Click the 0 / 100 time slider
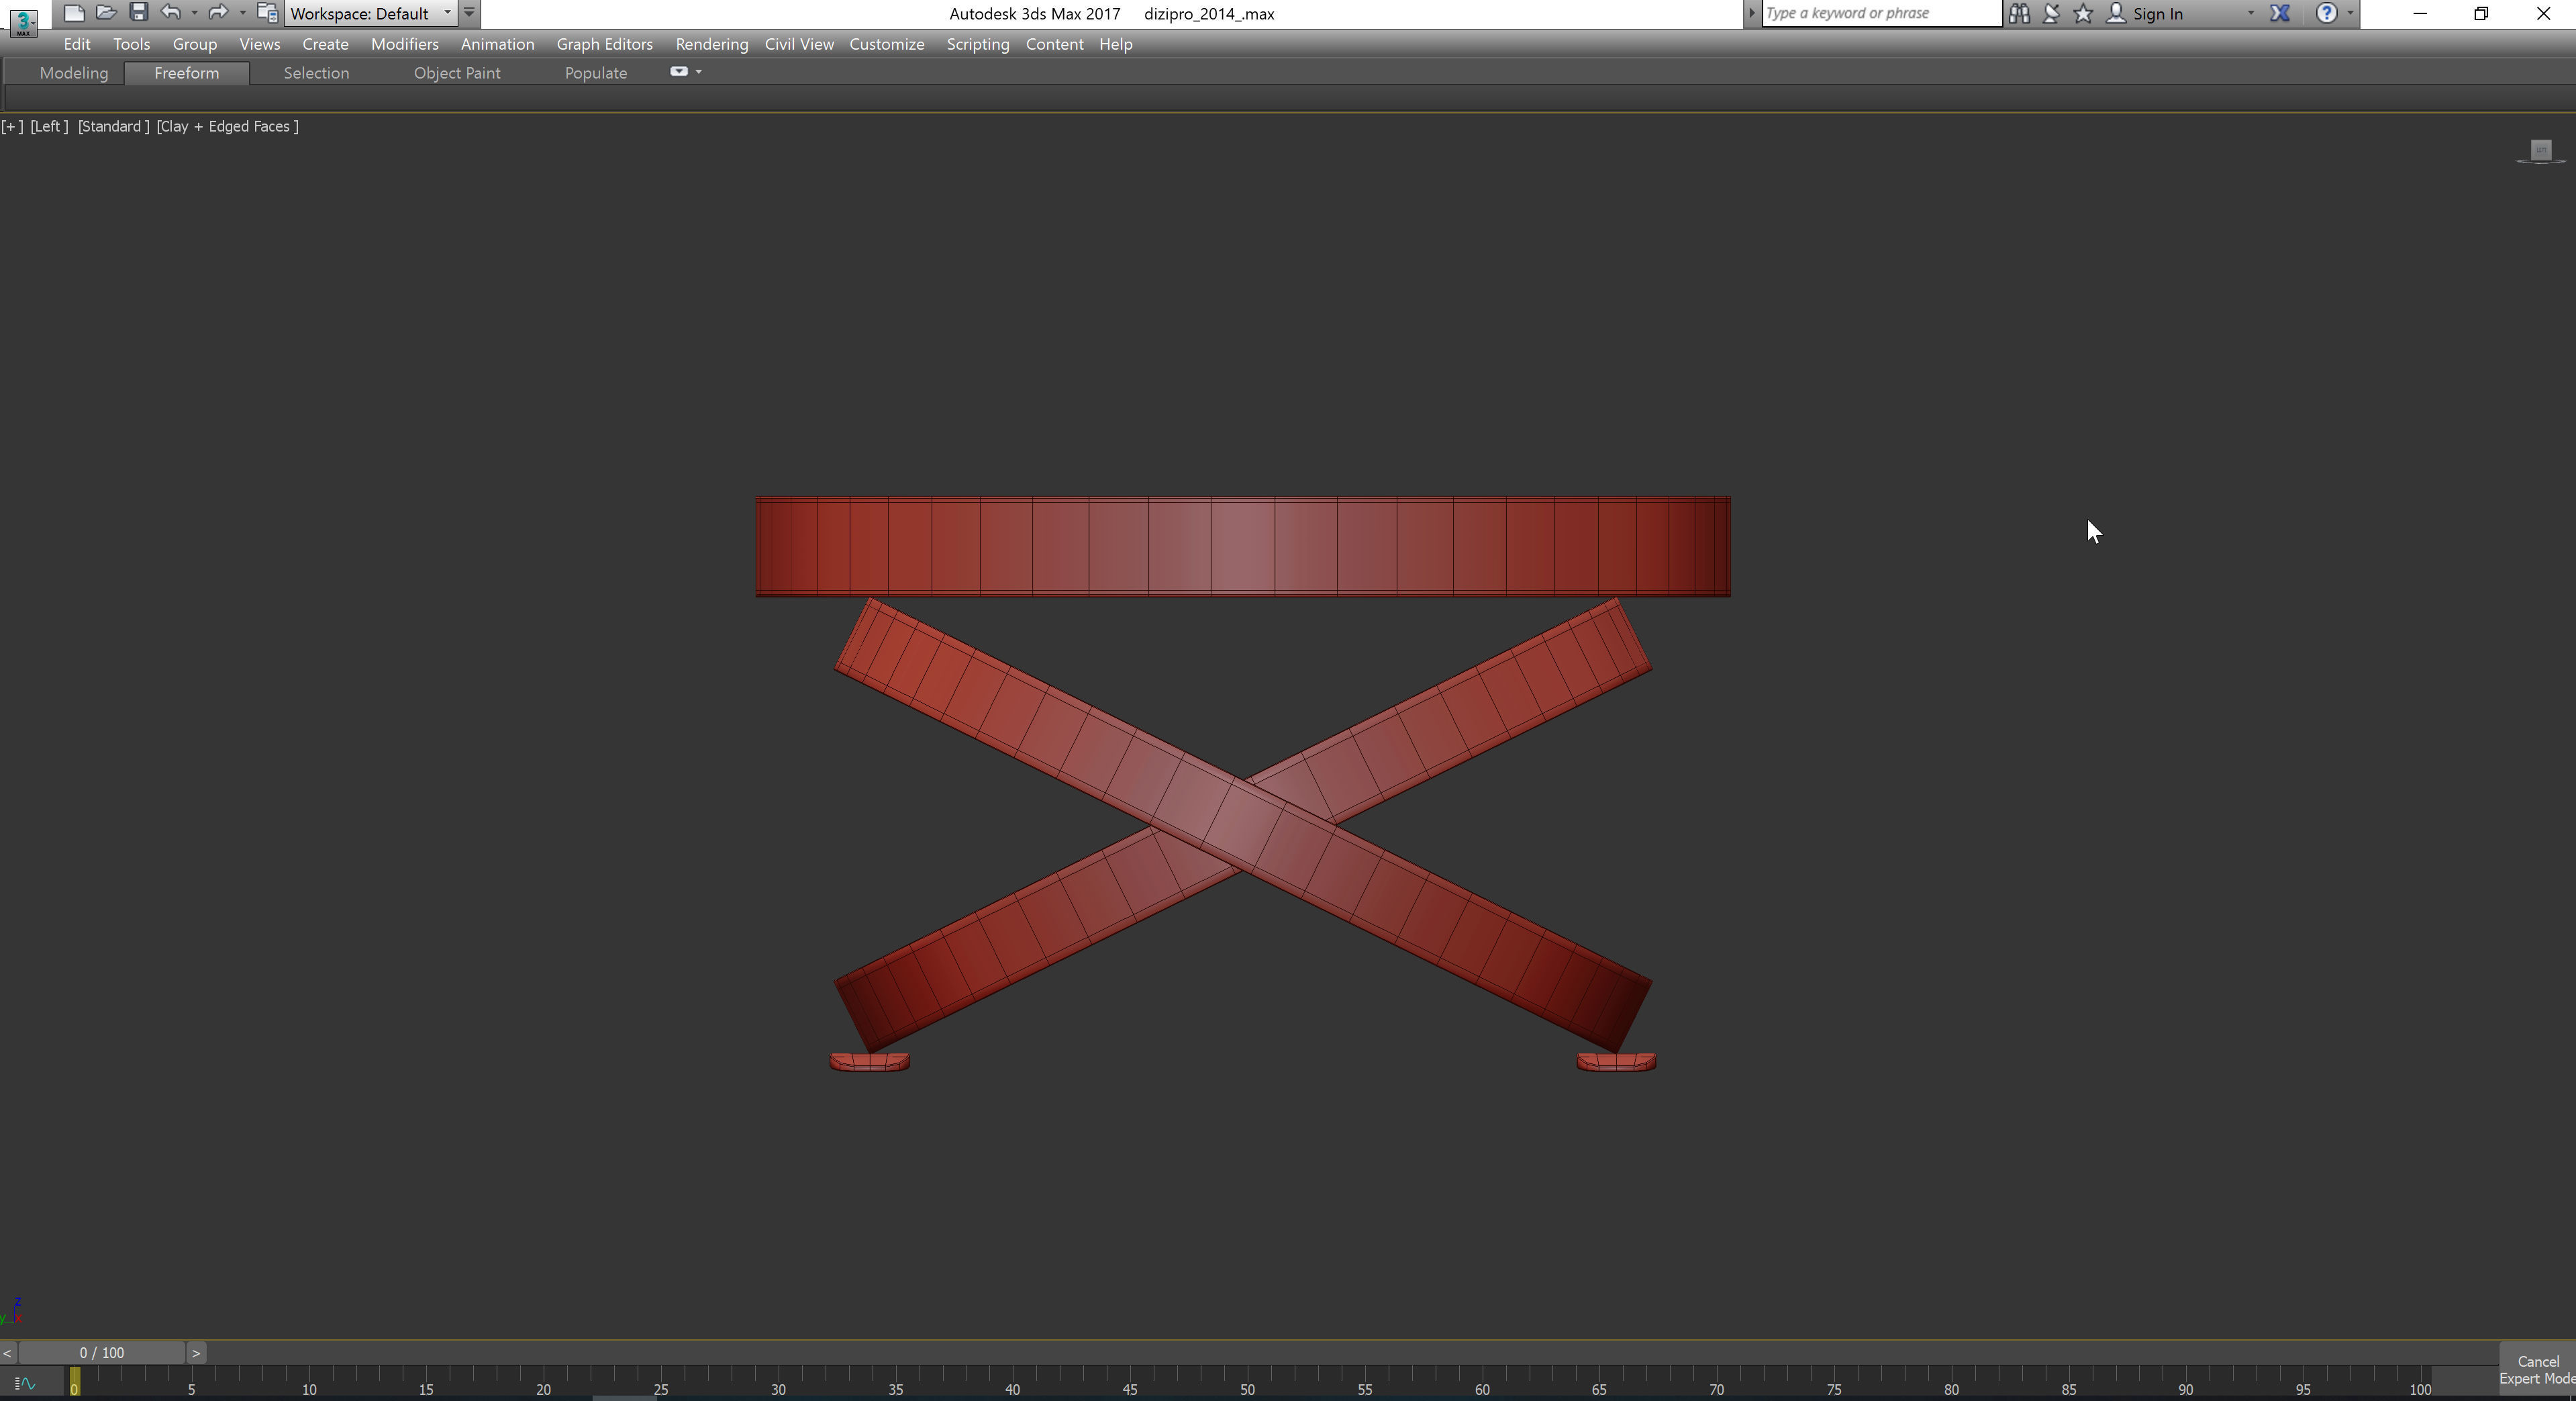The width and height of the screenshot is (2576, 1401). tap(102, 1352)
